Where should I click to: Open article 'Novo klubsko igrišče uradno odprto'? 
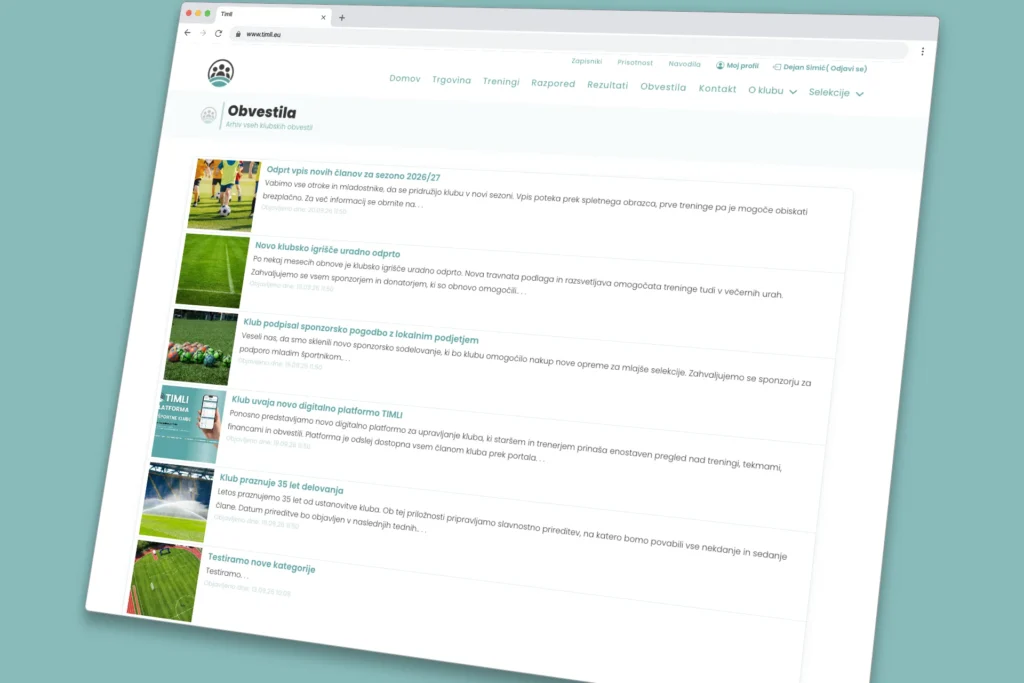(327, 250)
